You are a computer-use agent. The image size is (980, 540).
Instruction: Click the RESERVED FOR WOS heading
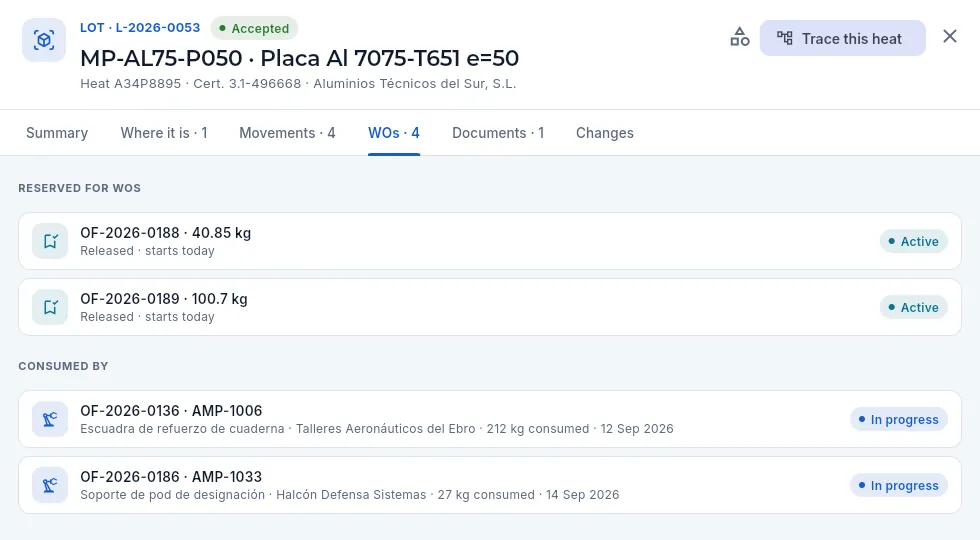[x=79, y=188]
